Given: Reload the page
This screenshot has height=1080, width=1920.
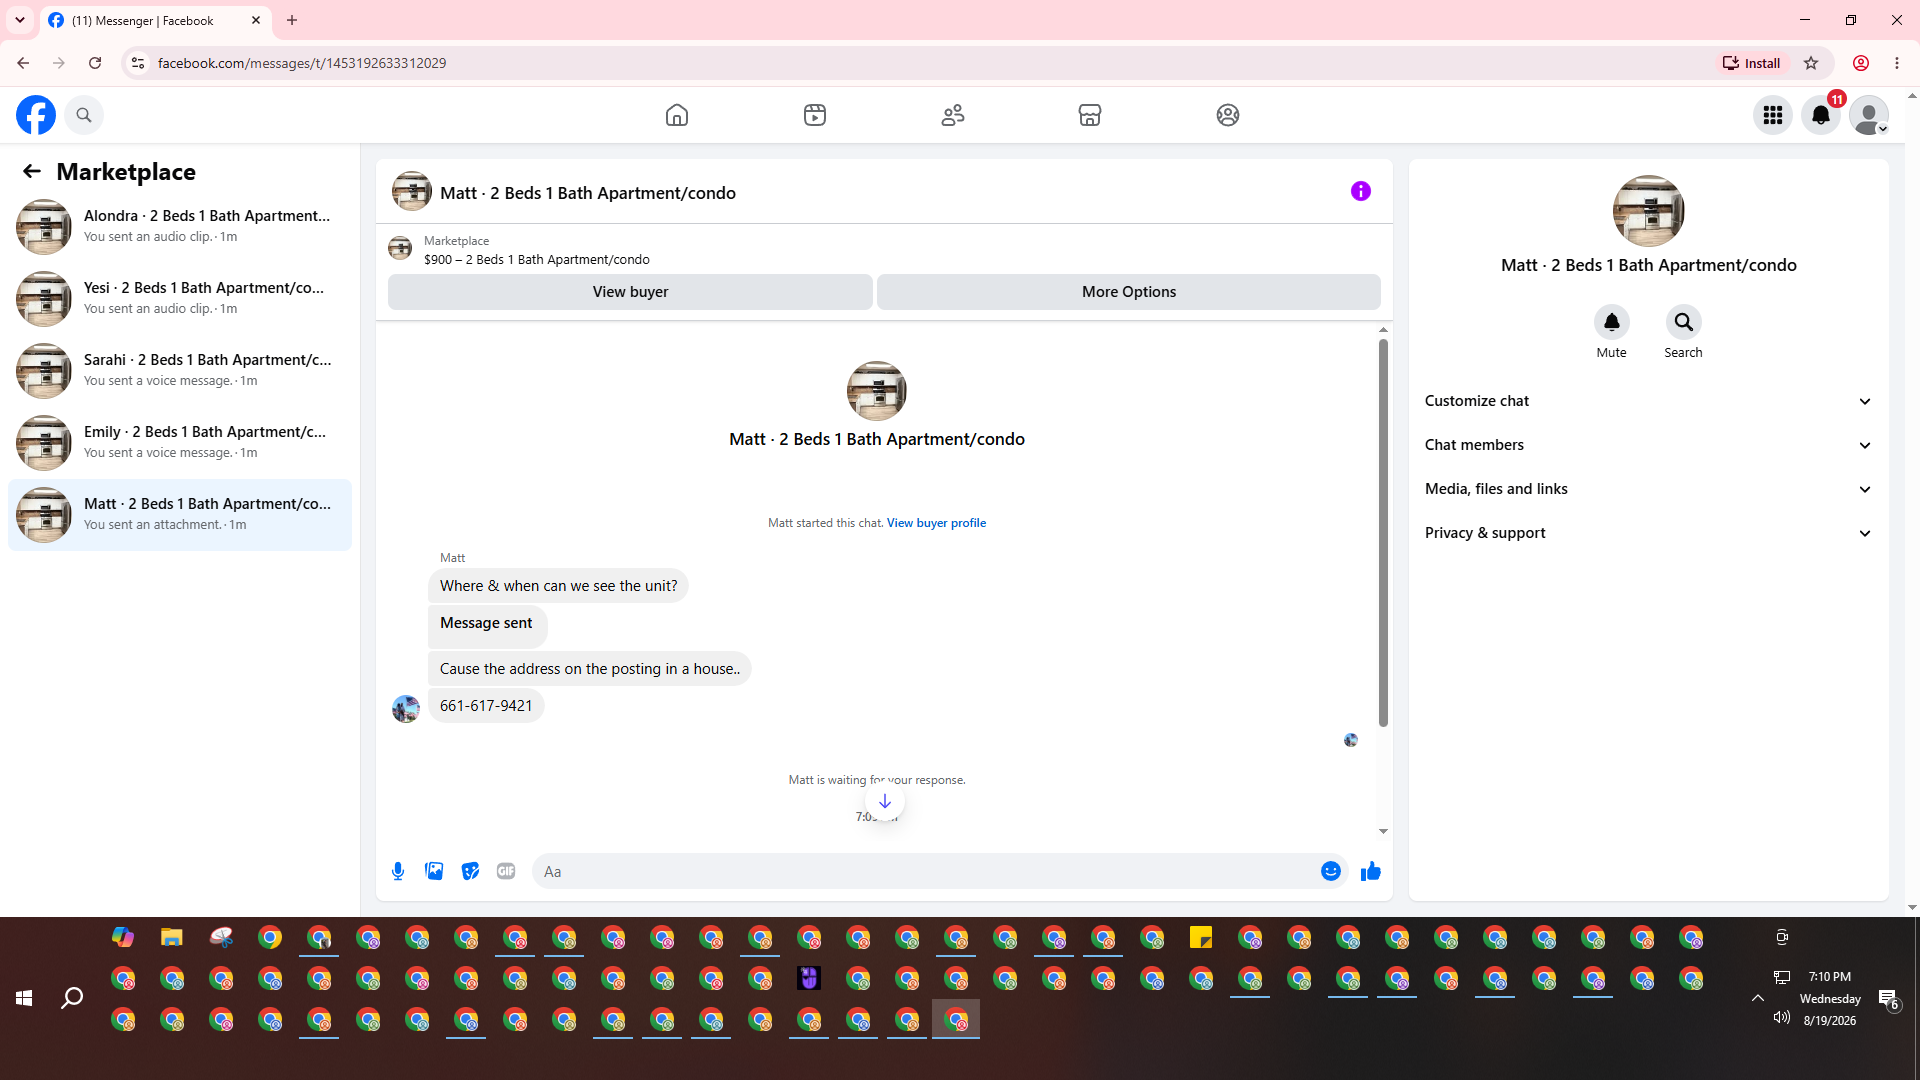Looking at the screenshot, I should [95, 63].
